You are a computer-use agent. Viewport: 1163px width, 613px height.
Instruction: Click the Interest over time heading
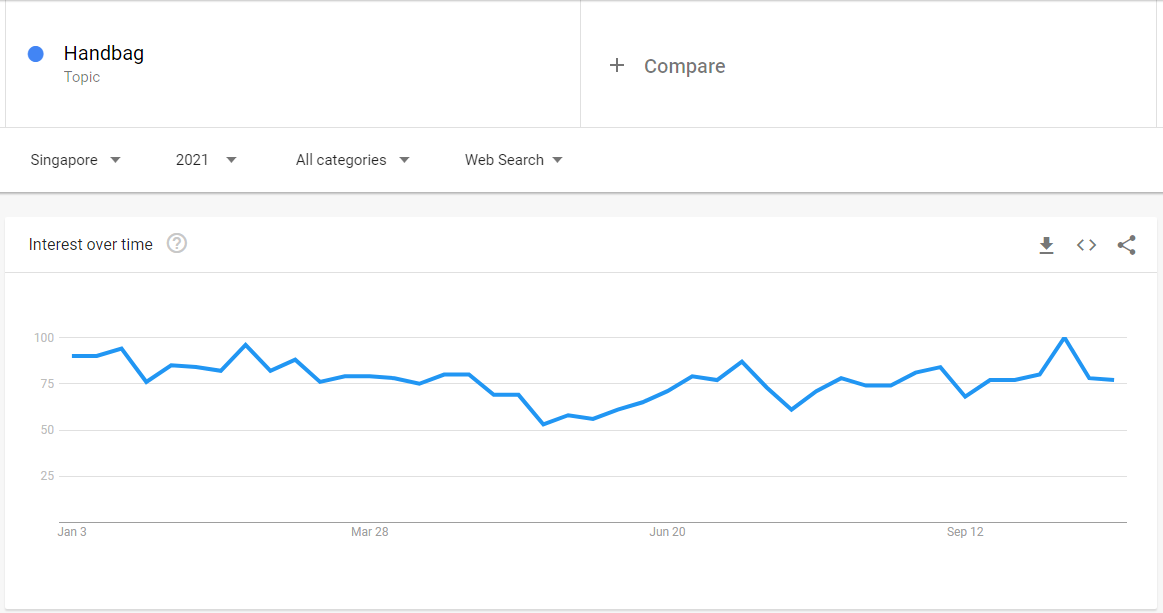click(90, 244)
